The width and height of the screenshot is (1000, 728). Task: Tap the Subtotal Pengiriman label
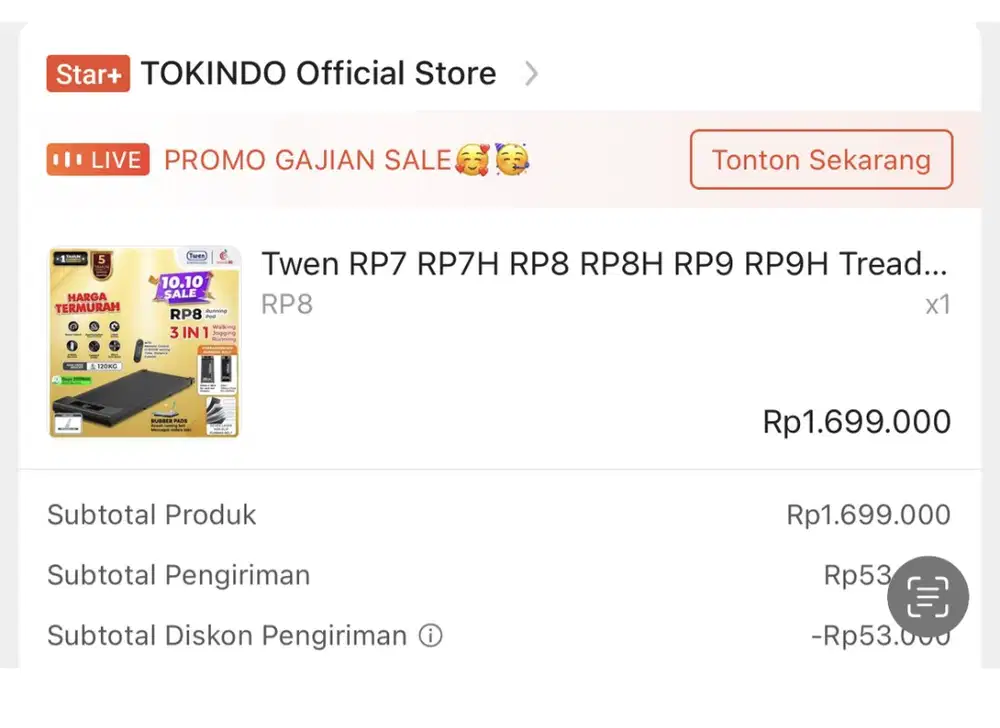click(x=179, y=575)
